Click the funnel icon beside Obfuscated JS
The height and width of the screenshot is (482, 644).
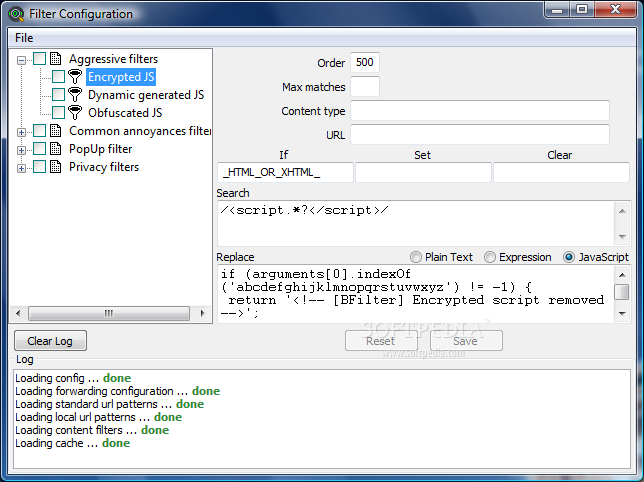tap(75, 112)
